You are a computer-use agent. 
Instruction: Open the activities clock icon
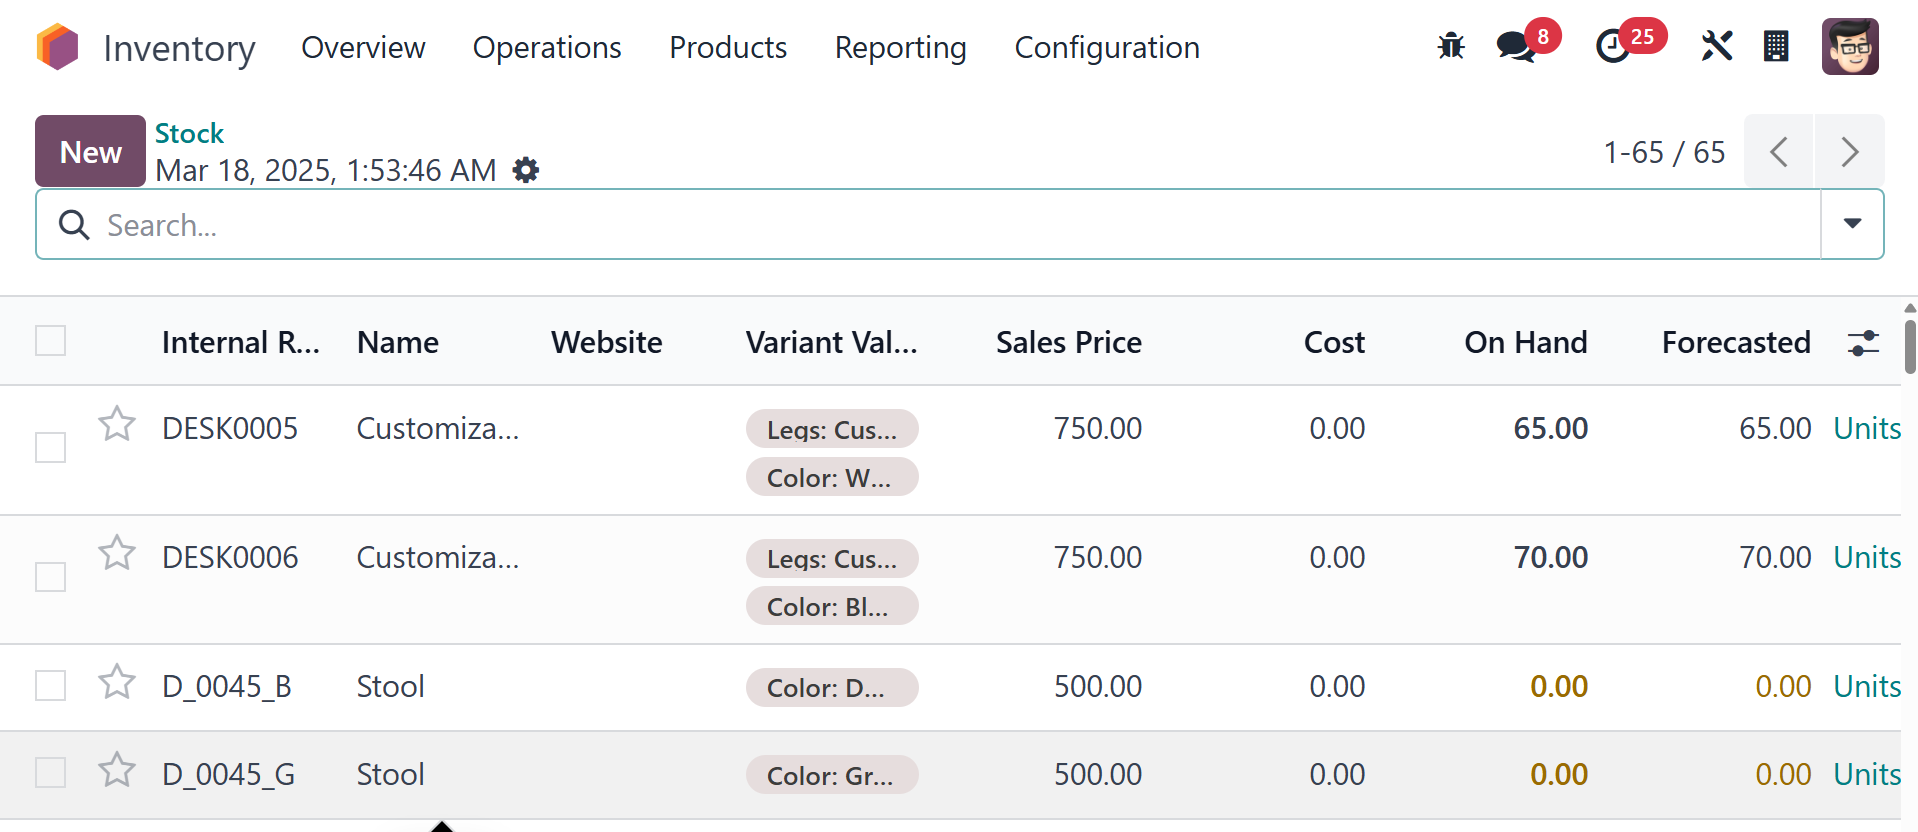(x=1612, y=47)
